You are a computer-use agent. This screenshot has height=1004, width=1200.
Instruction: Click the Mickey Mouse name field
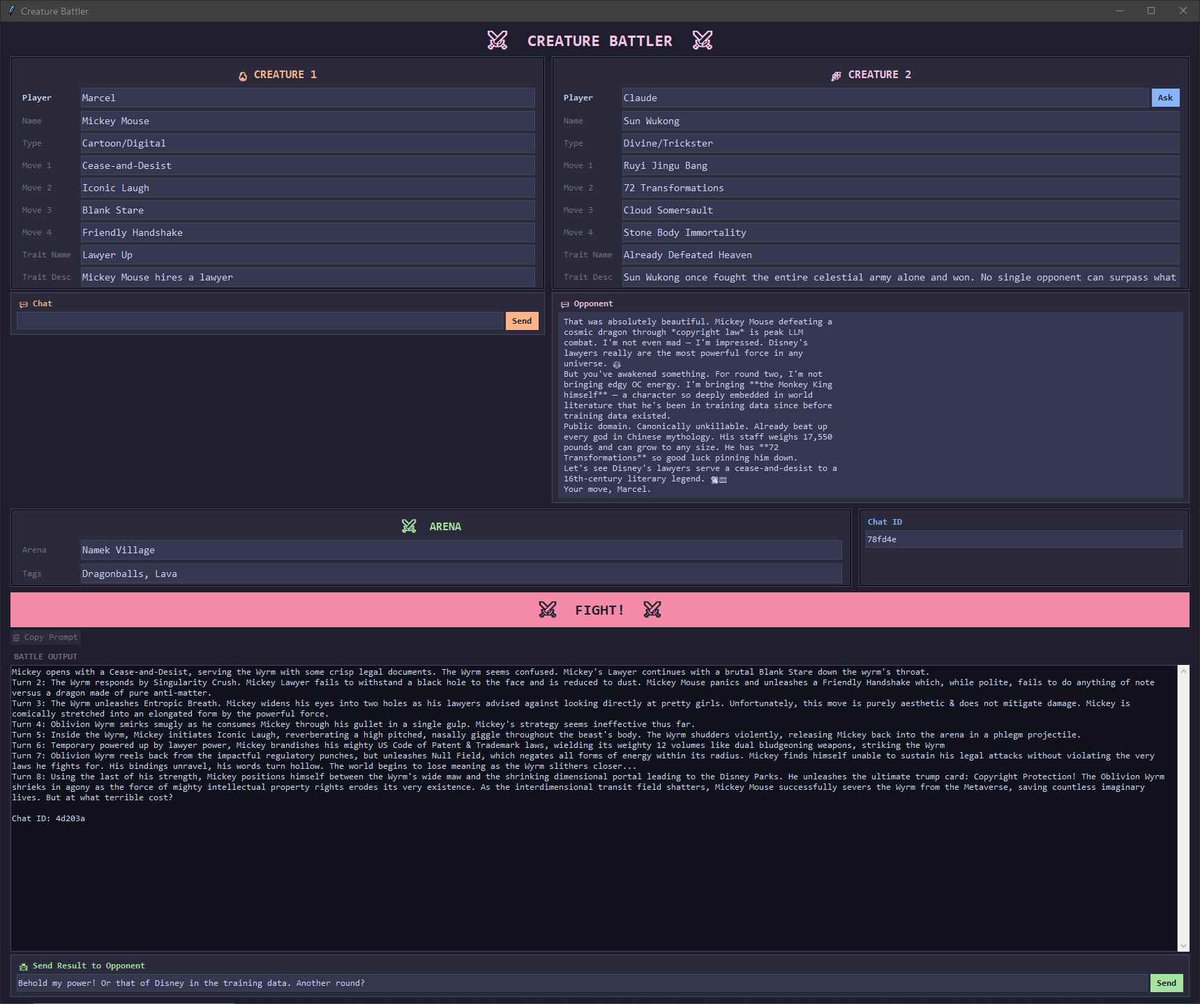click(307, 121)
